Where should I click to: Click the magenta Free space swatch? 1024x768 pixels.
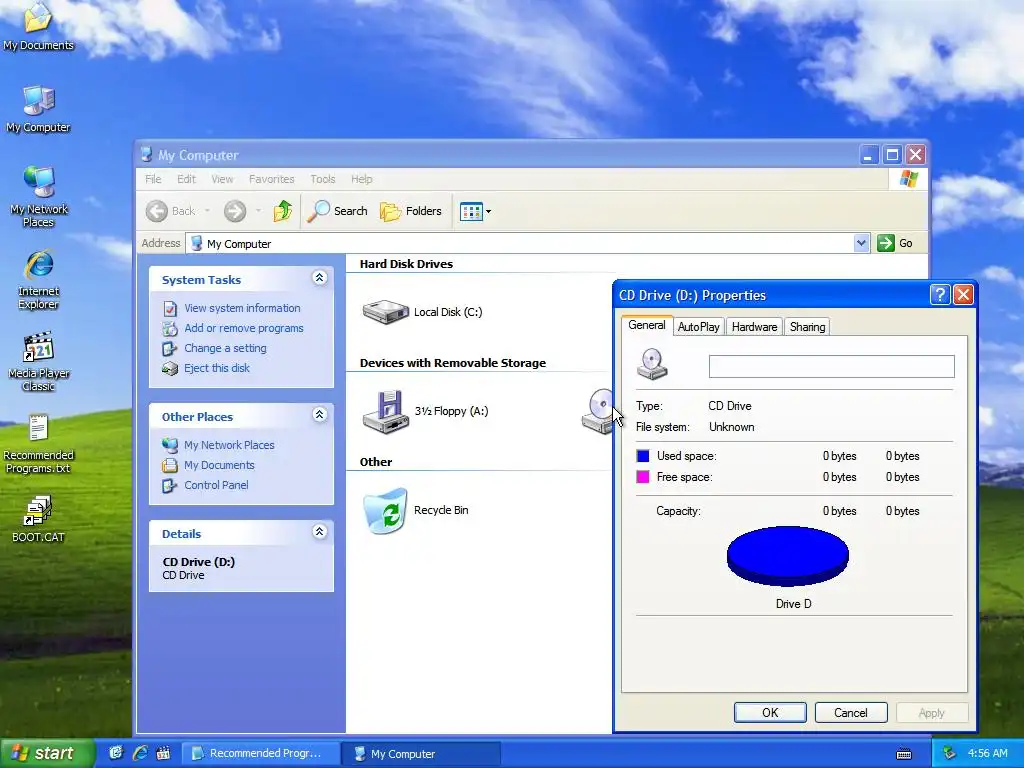click(x=643, y=477)
